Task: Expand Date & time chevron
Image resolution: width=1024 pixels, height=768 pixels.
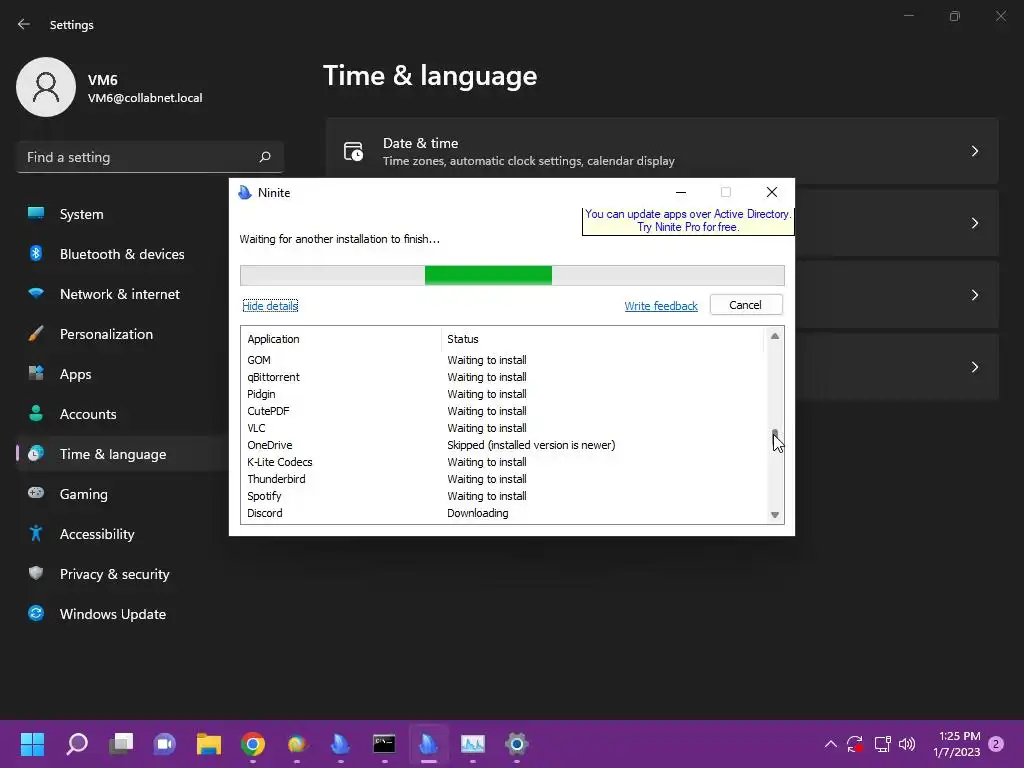Action: pyautogui.click(x=974, y=151)
